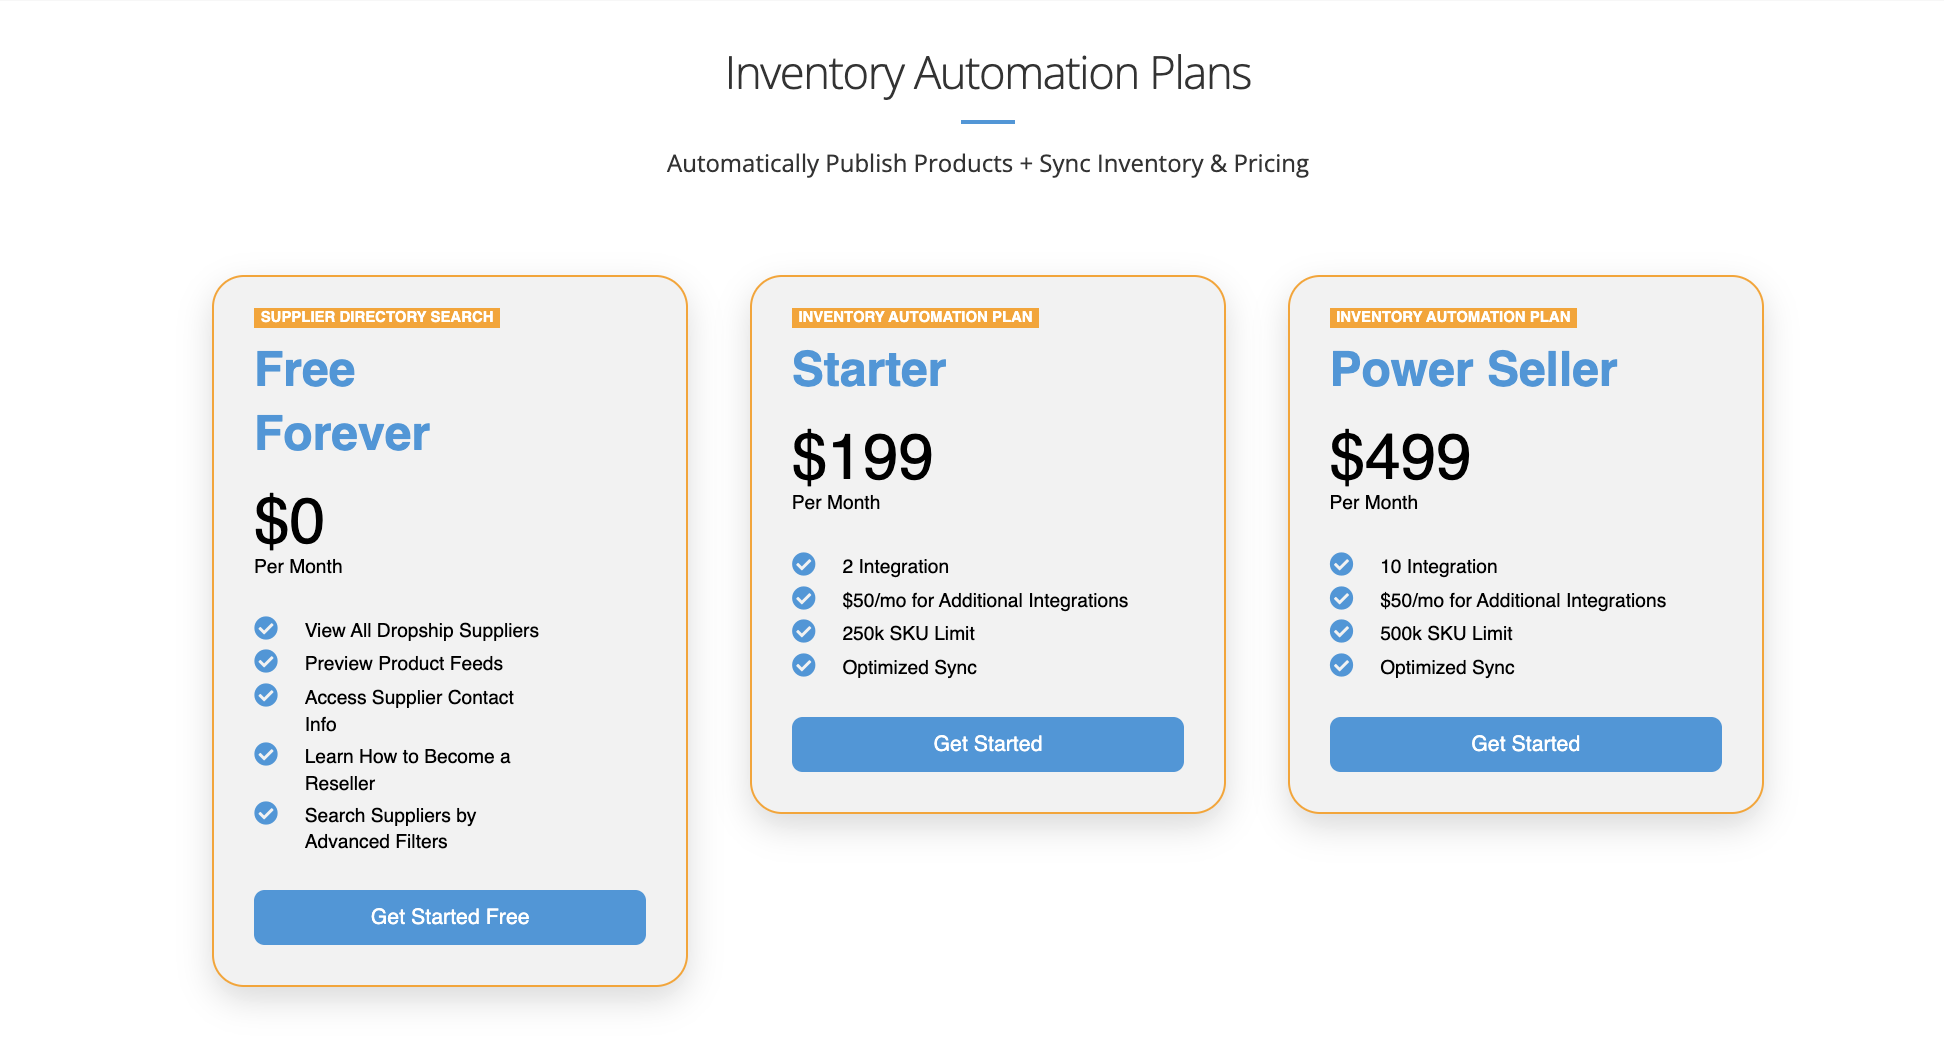Click the Inventory Automation Plans page heading
1944x1046 pixels.
988,73
